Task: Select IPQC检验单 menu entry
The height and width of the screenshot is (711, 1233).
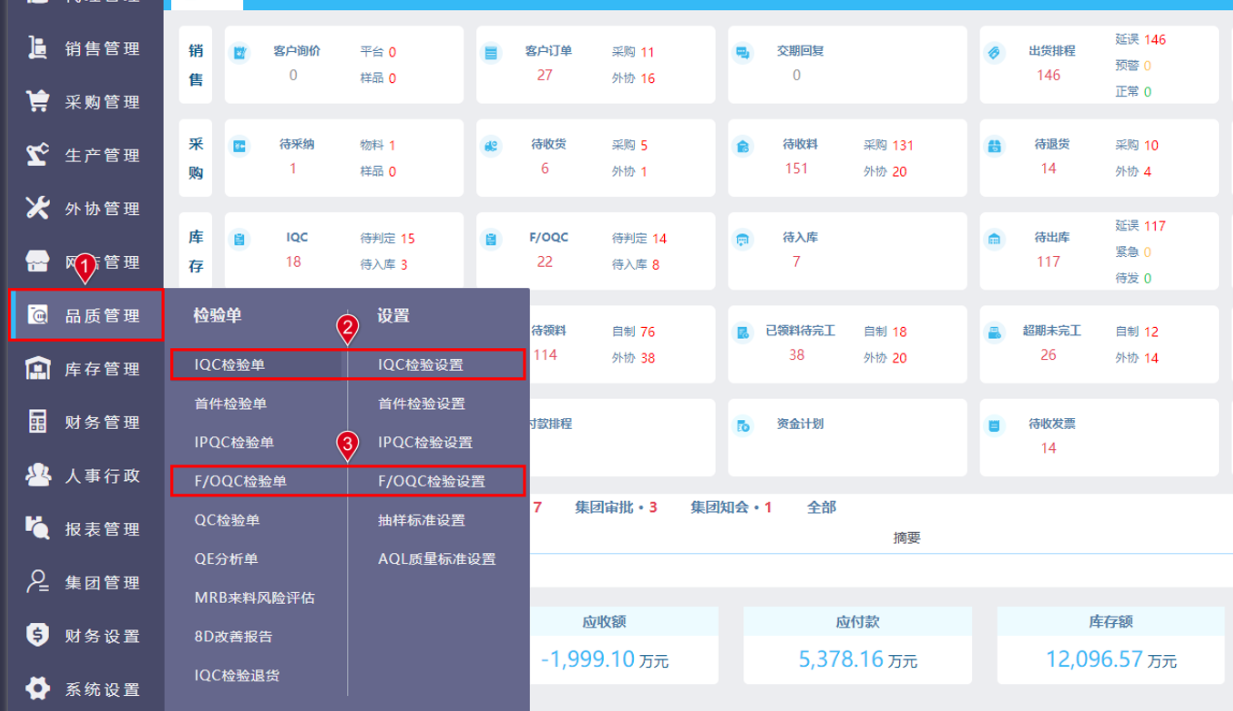Action: pos(234,442)
